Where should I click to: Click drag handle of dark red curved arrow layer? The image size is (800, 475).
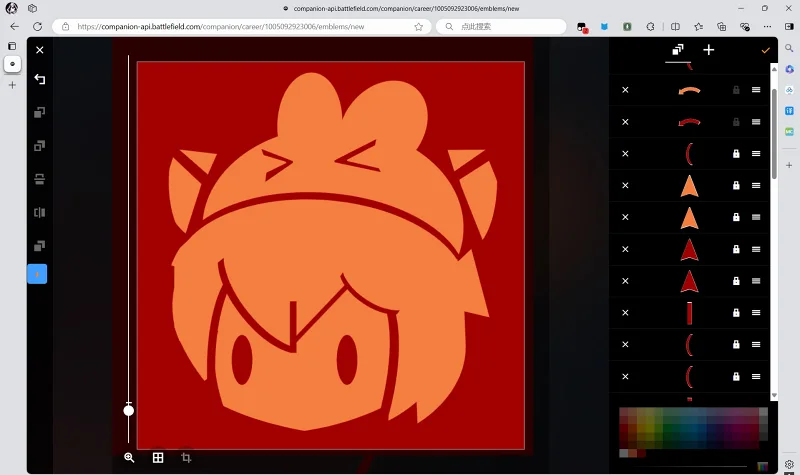pos(756,122)
